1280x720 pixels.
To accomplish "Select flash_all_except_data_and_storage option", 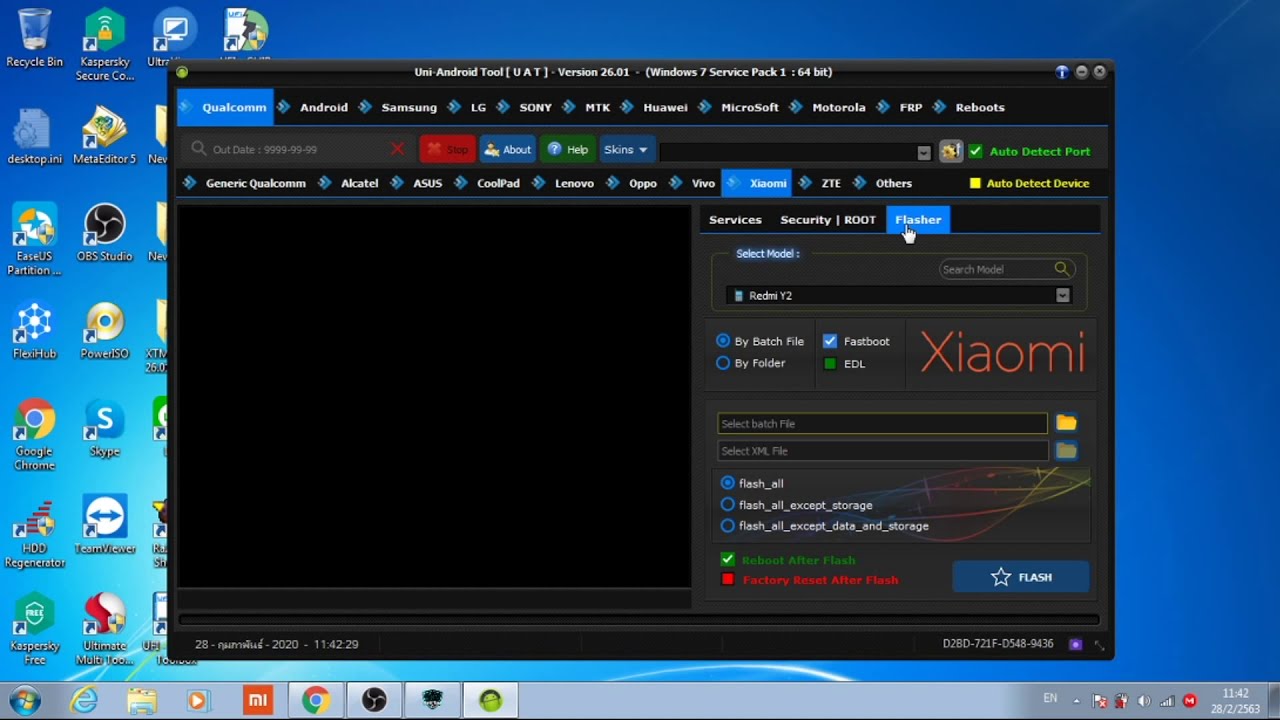I will pyautogui.click(x=727, y=526).
